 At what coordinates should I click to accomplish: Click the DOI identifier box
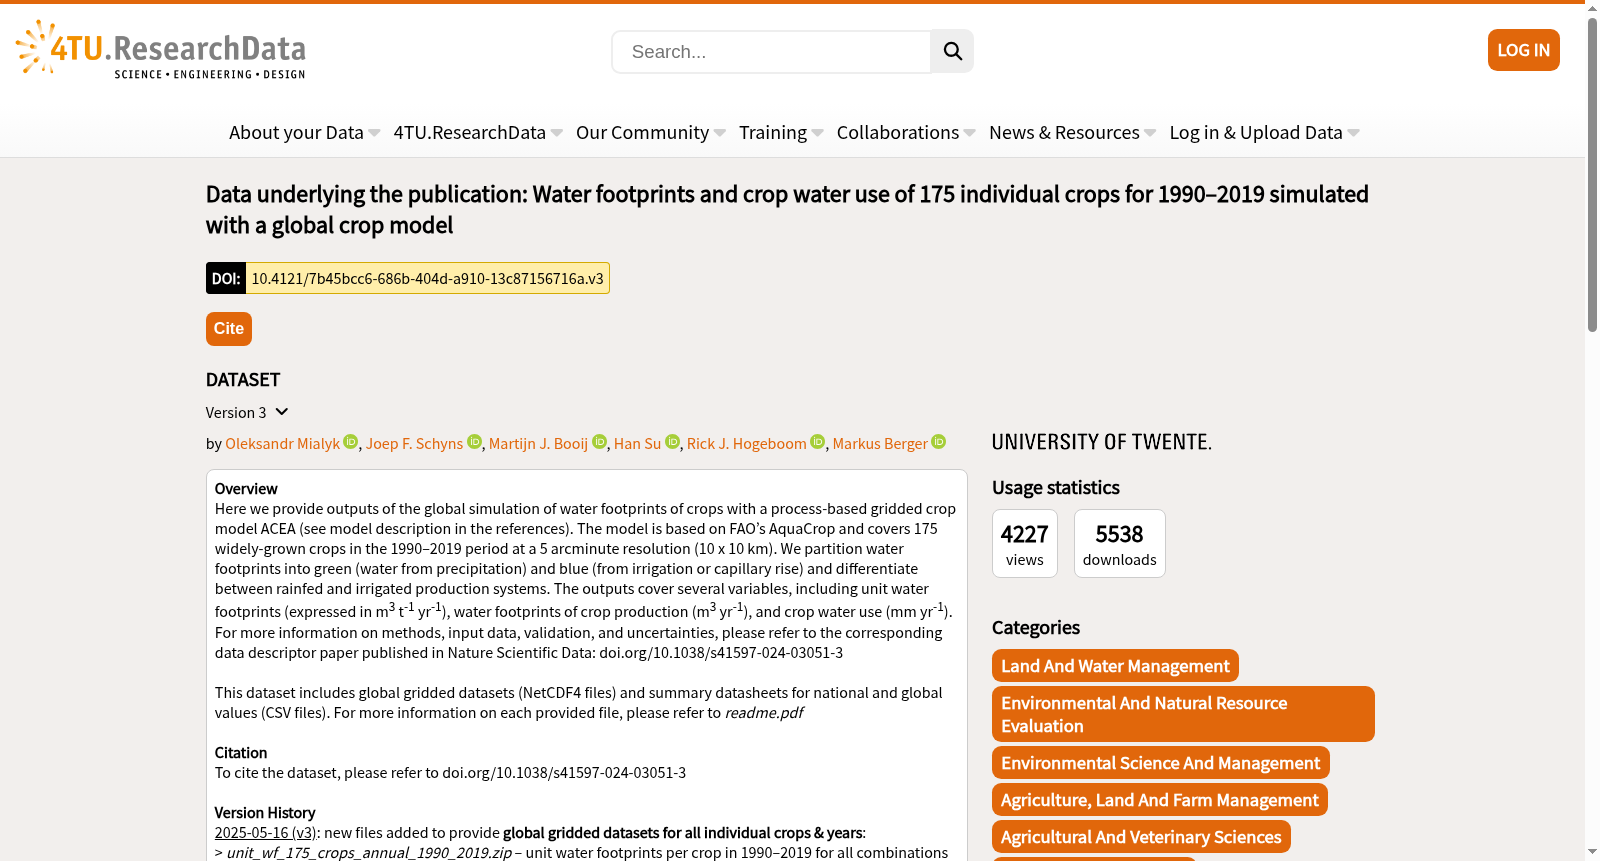408,278
